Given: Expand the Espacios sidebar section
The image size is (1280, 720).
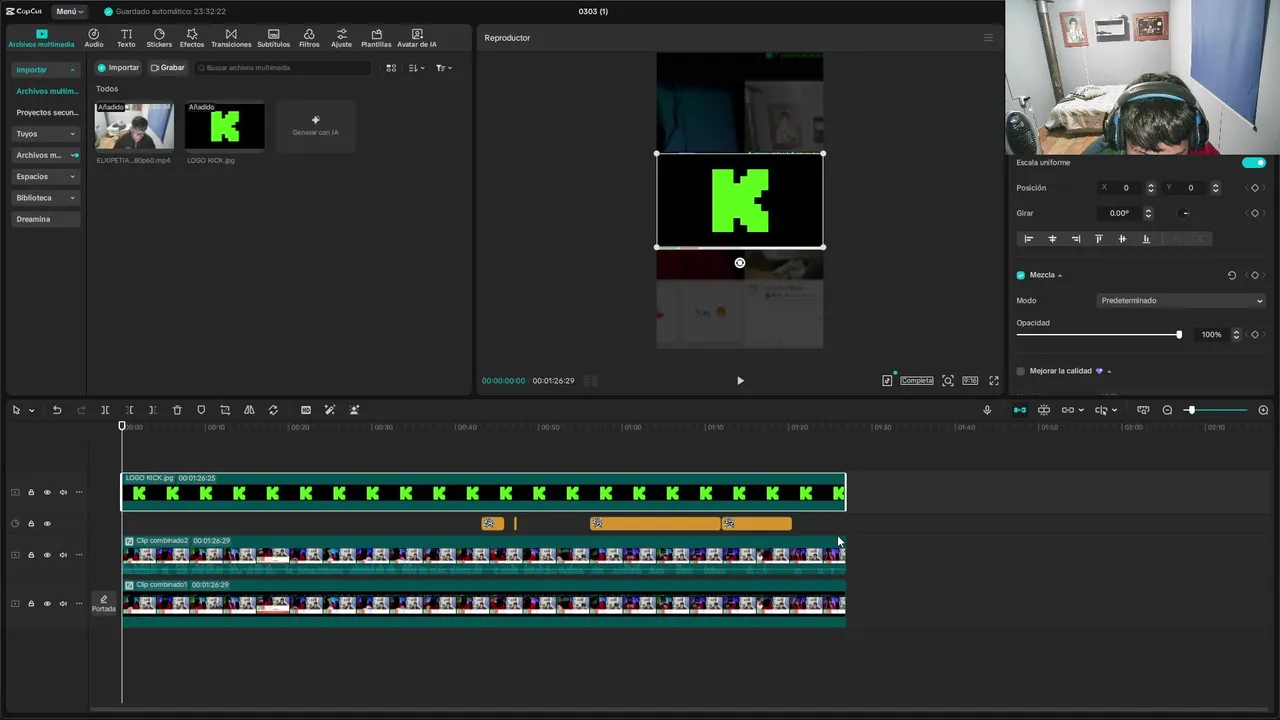Looking at the screenshot, I should [x=45, y=176].
